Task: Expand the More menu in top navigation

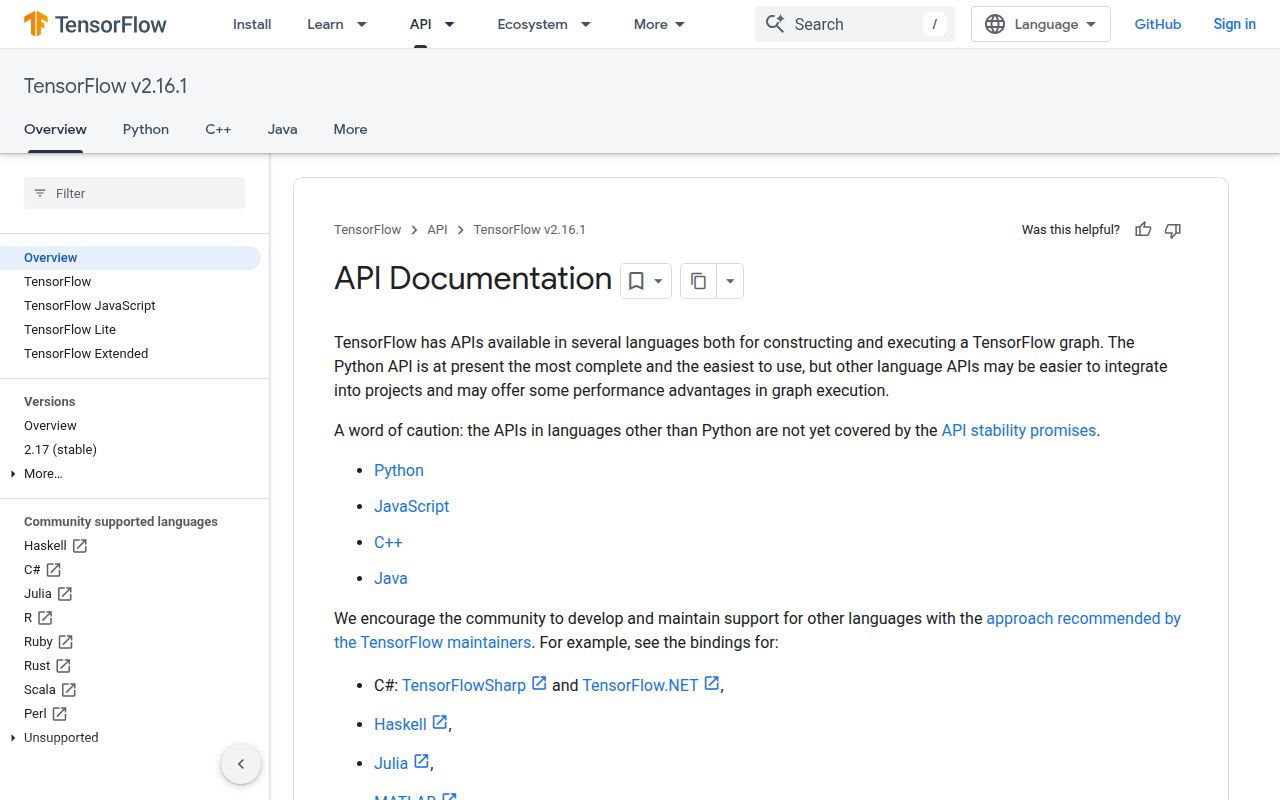Action: 659,24
